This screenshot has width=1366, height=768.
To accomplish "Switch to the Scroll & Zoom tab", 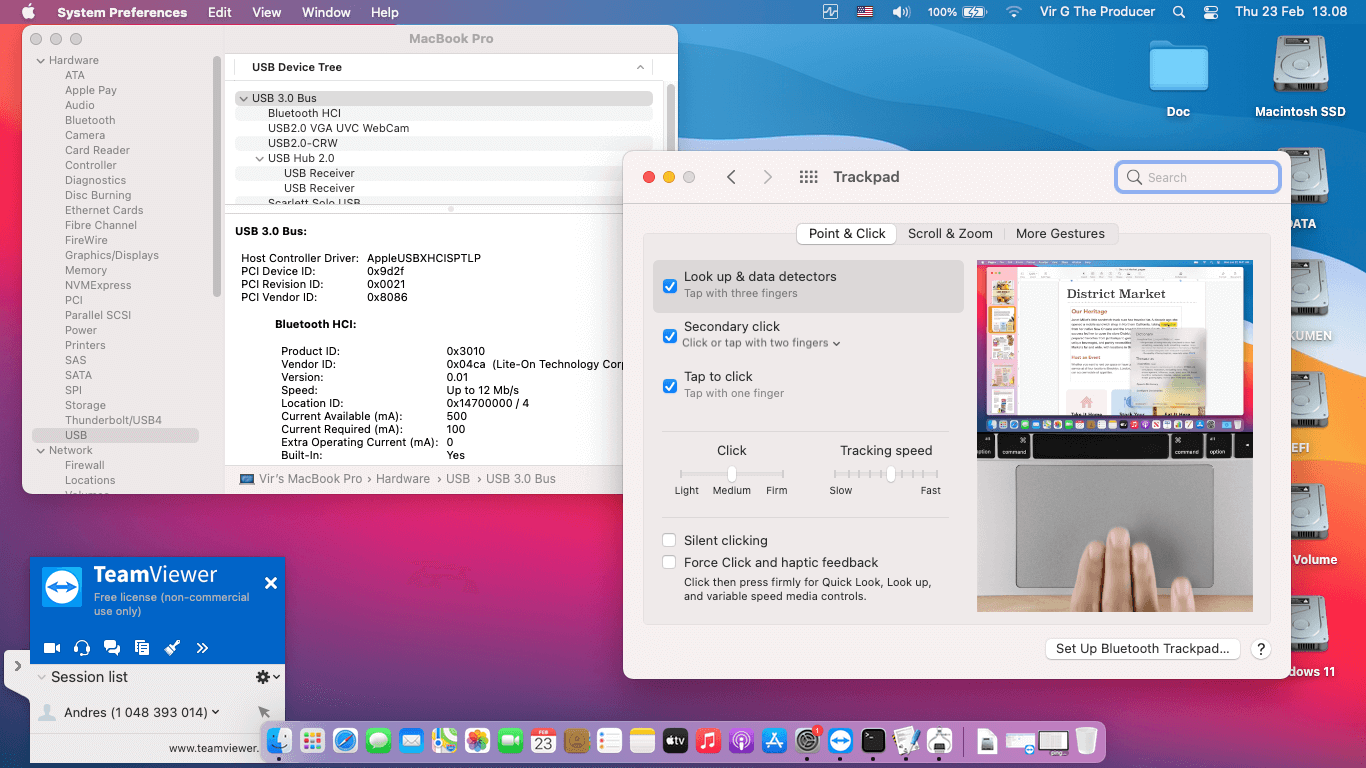I will (x=950, y=233).
